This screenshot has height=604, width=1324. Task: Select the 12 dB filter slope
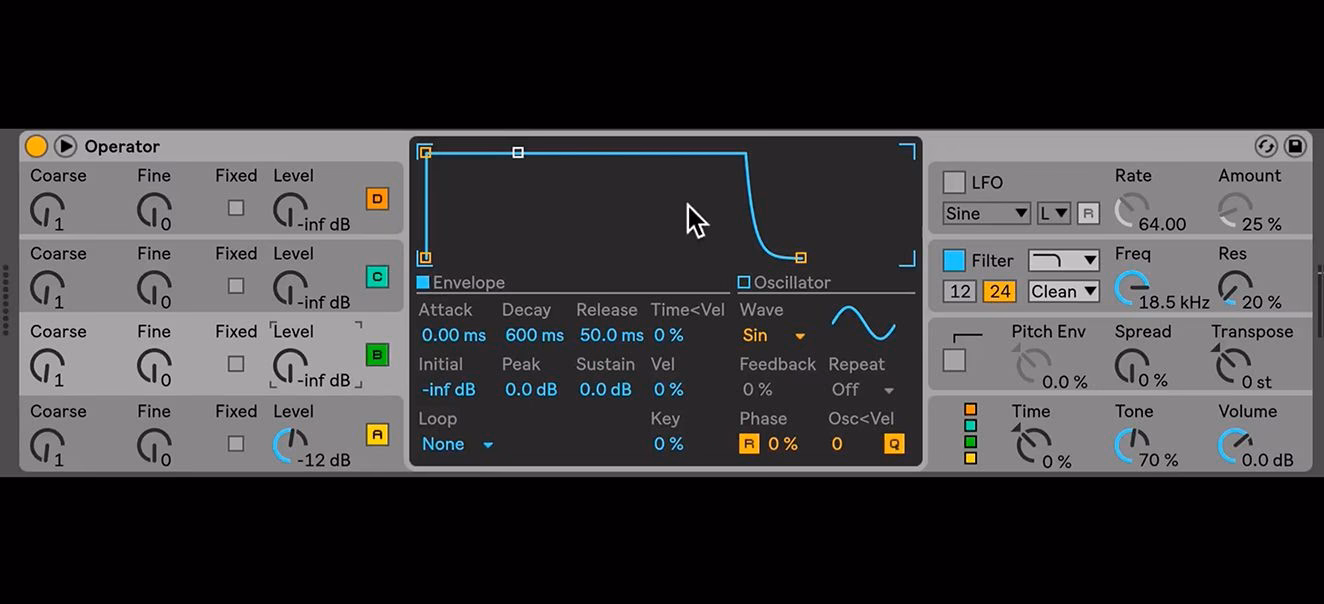click(960, 291)
